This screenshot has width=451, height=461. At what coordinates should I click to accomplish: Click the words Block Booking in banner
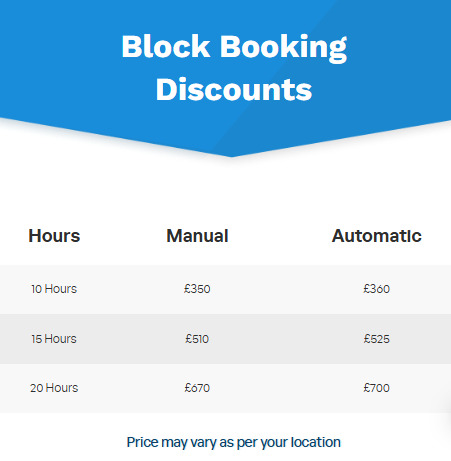coord(234,47)
